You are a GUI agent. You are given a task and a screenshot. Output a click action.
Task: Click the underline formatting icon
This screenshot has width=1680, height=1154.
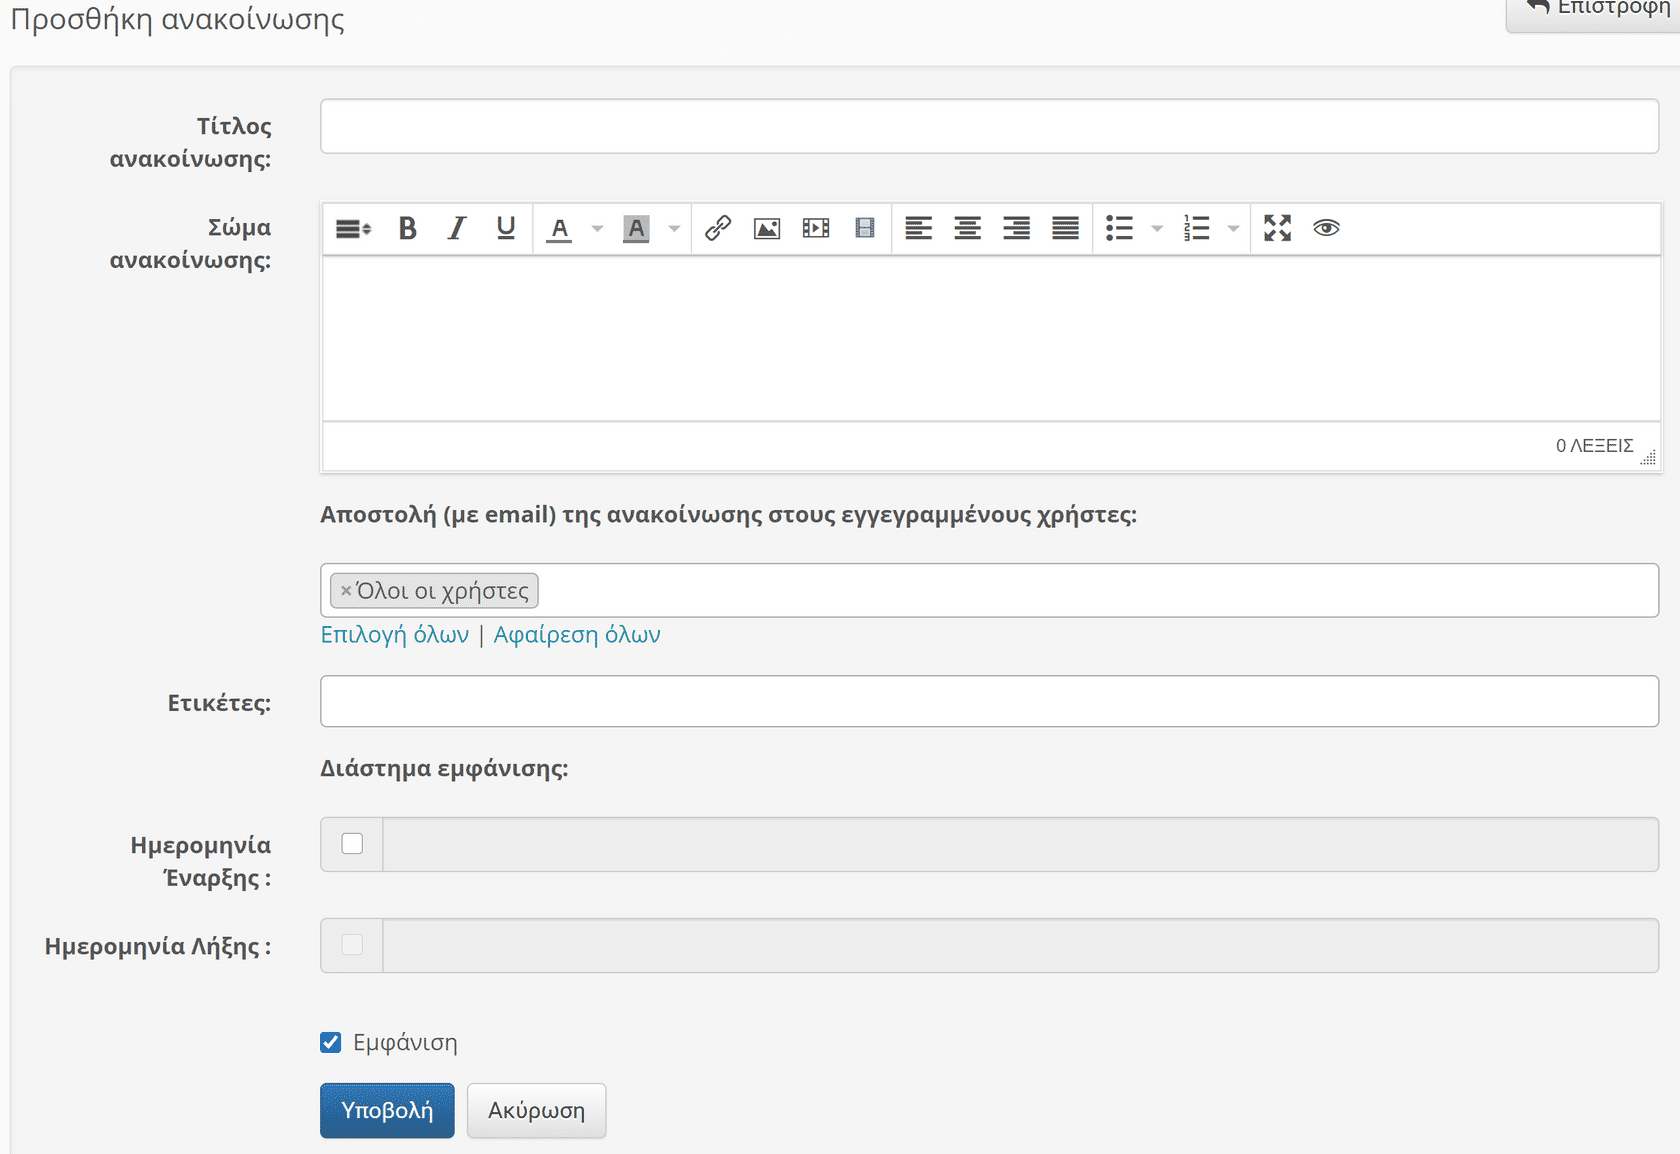[x=506, y=229]
